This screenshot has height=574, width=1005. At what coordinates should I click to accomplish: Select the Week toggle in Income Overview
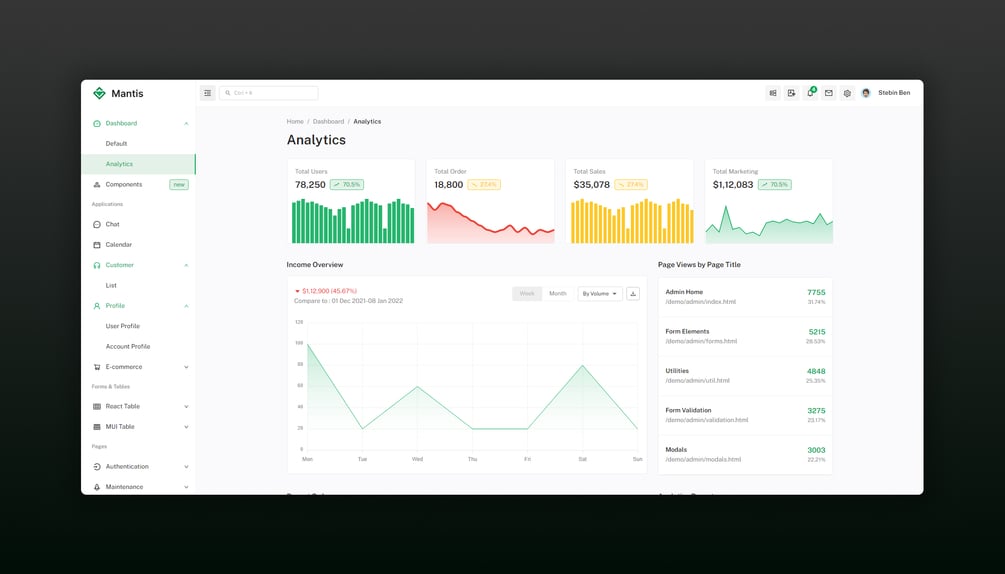click(x=527, y=293)
